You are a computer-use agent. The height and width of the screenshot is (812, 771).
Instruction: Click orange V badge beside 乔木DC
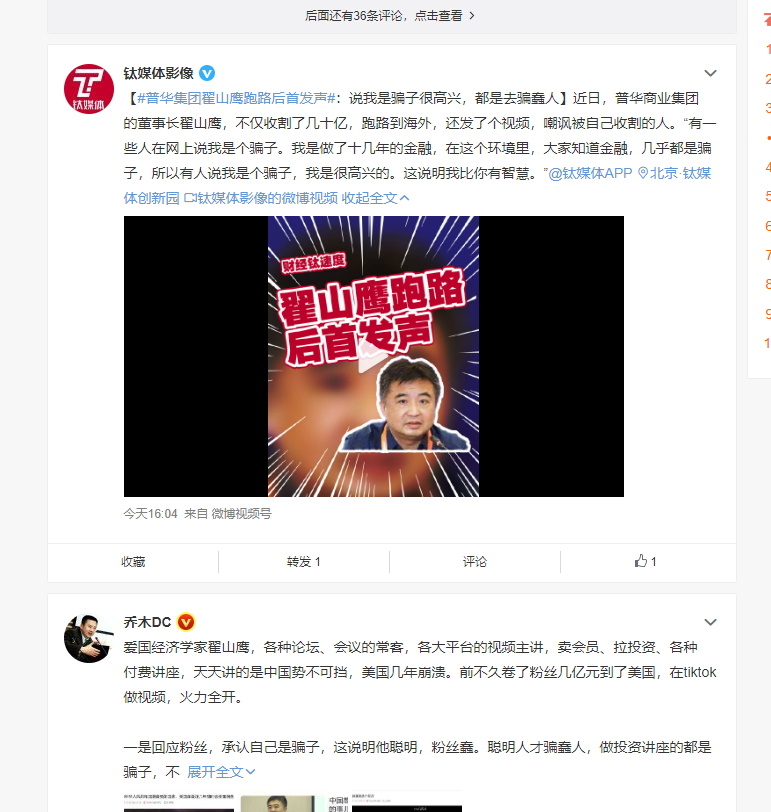186,622
